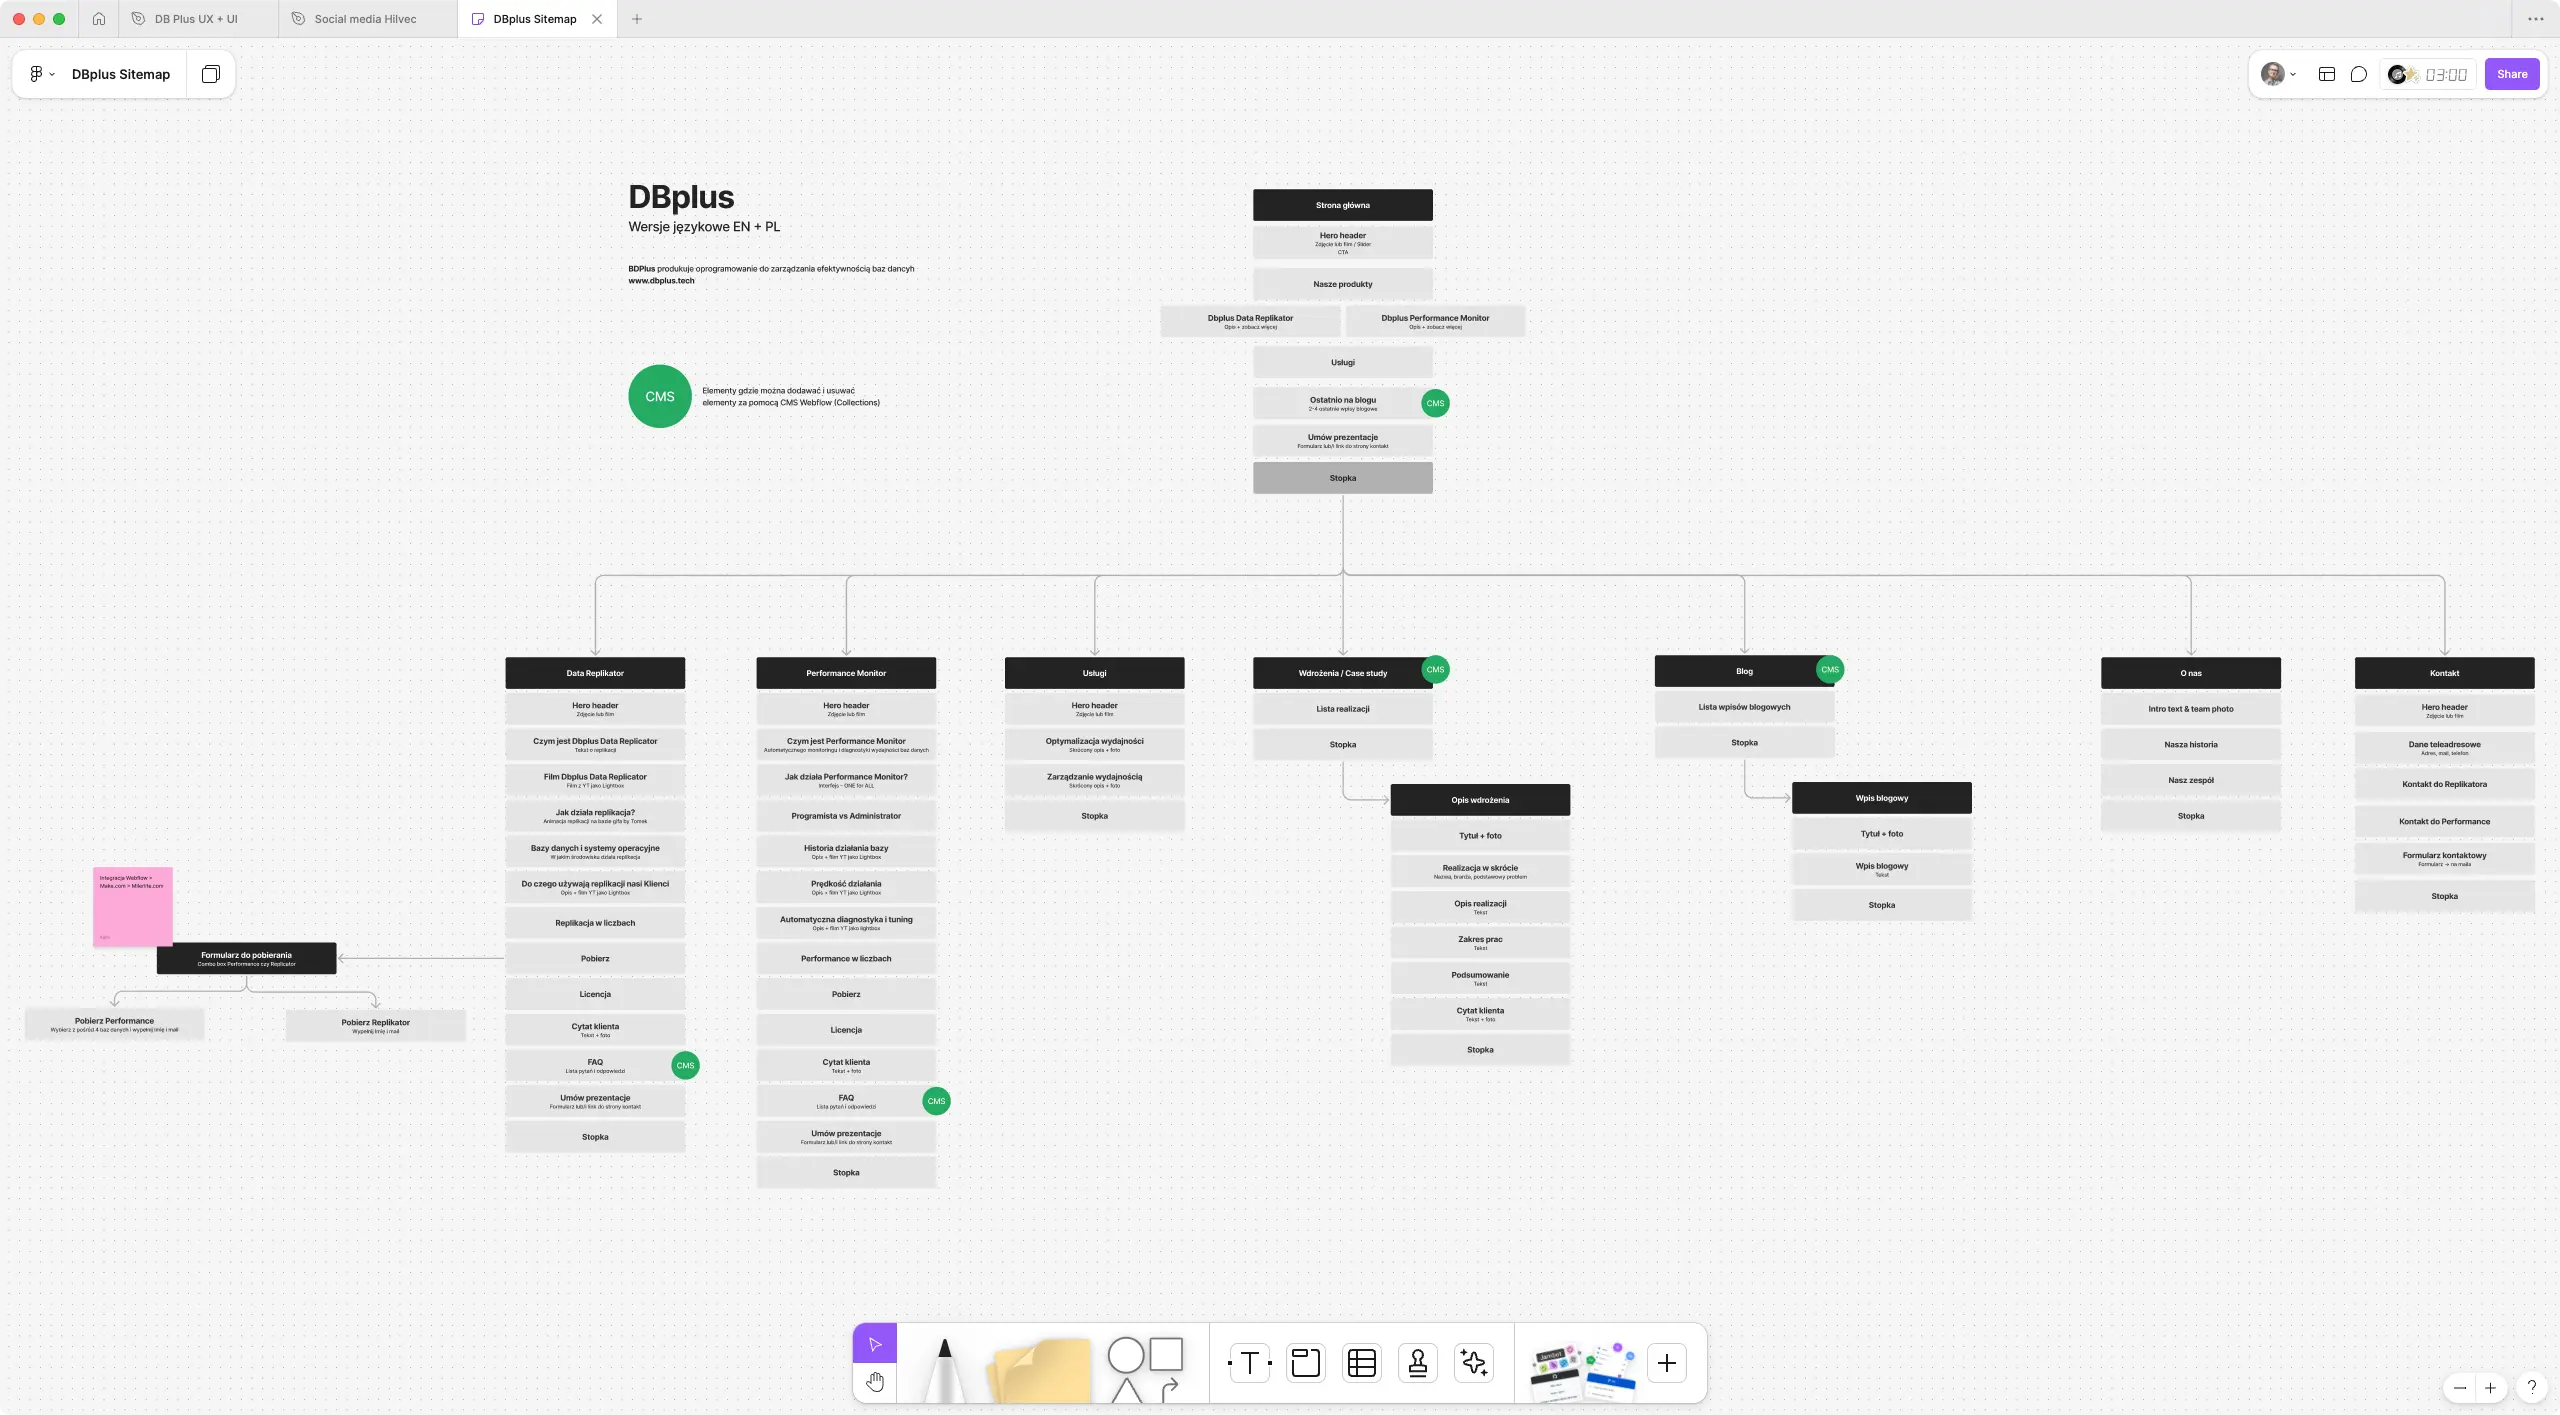Open the help question mark
Image resolution: width=2560 pixels, height=1415 pixels.
[x=2532, y=1388]
